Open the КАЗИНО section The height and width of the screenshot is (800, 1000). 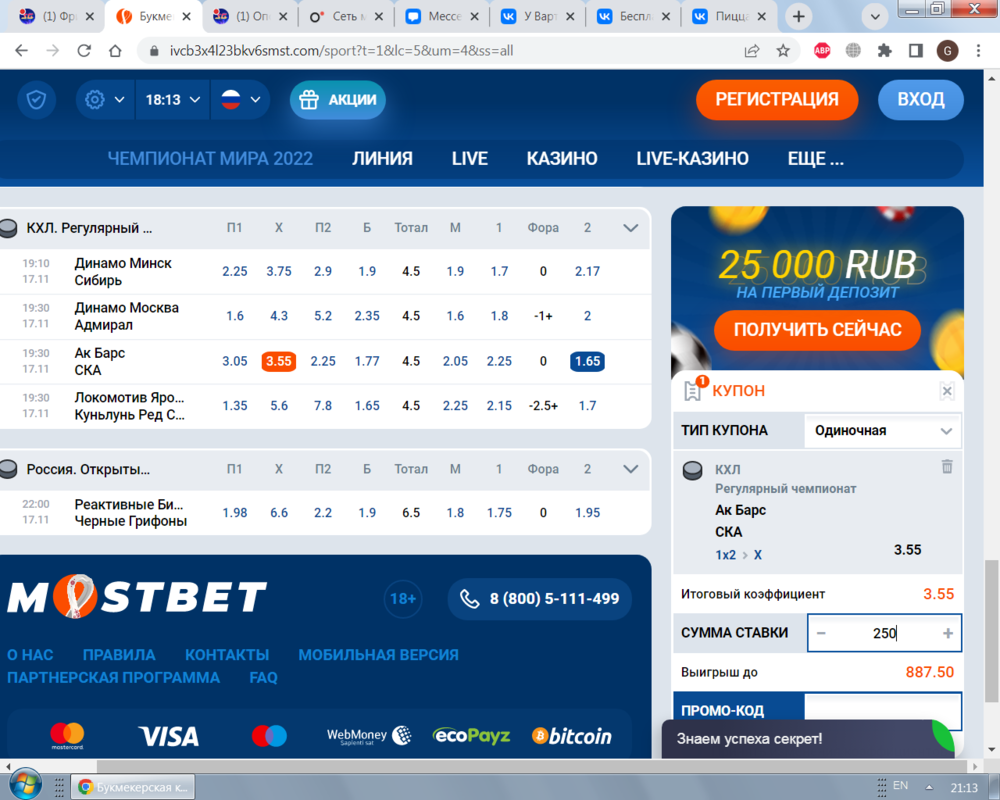point(562,158)
